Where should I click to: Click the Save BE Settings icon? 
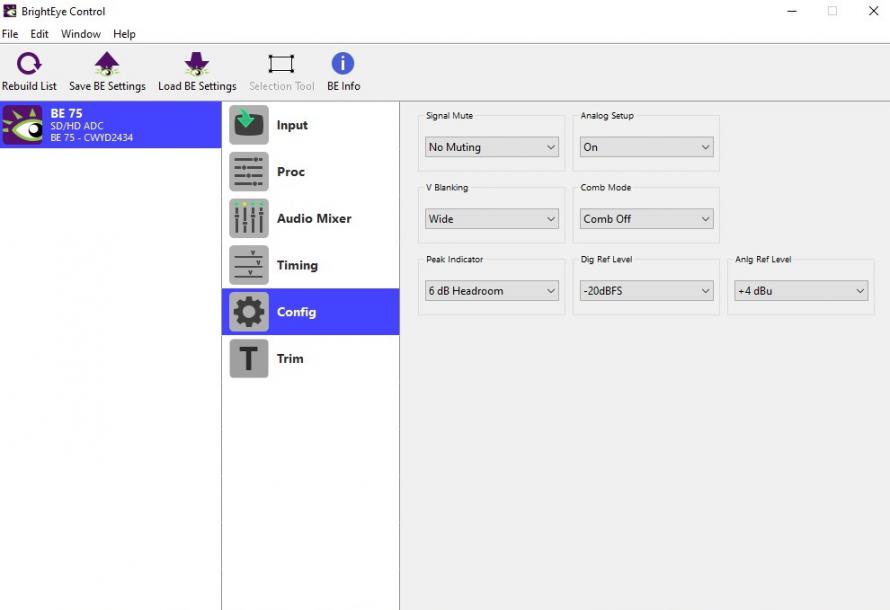pyautogui.click(x=107, y=64)
